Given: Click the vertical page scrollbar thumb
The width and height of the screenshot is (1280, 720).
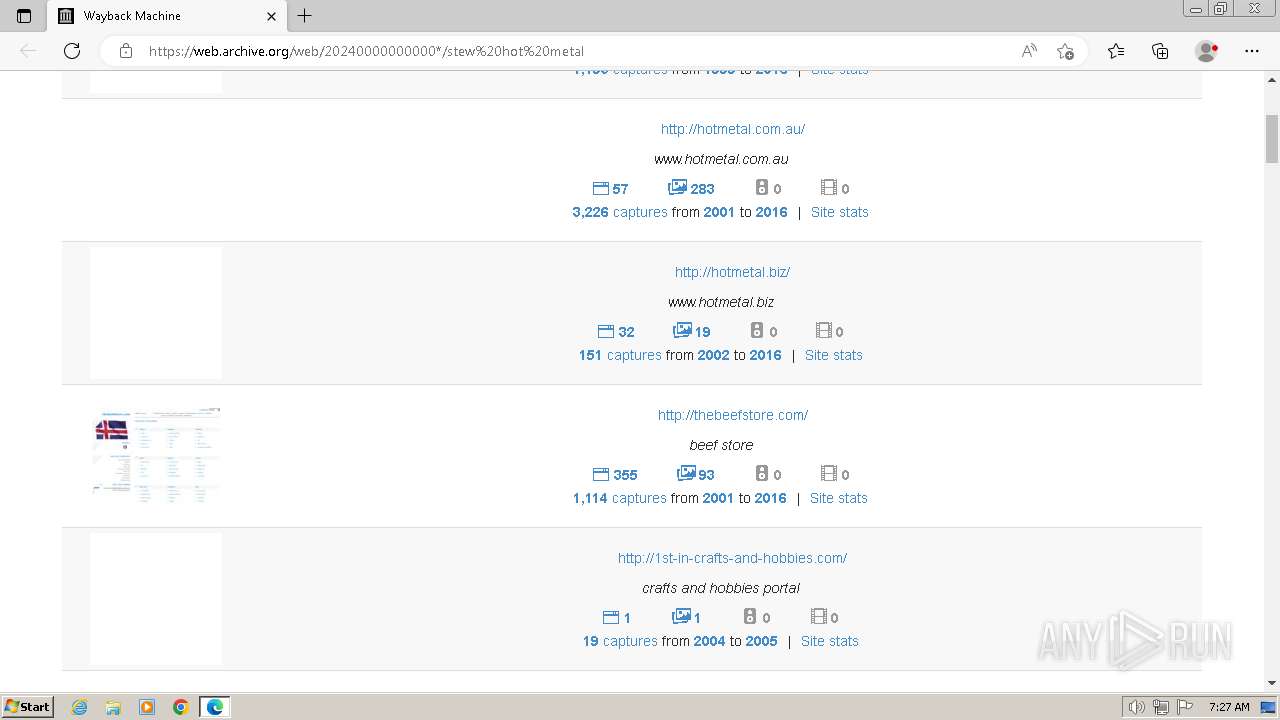Looking at the screenshot, I should click(1272, 138).
